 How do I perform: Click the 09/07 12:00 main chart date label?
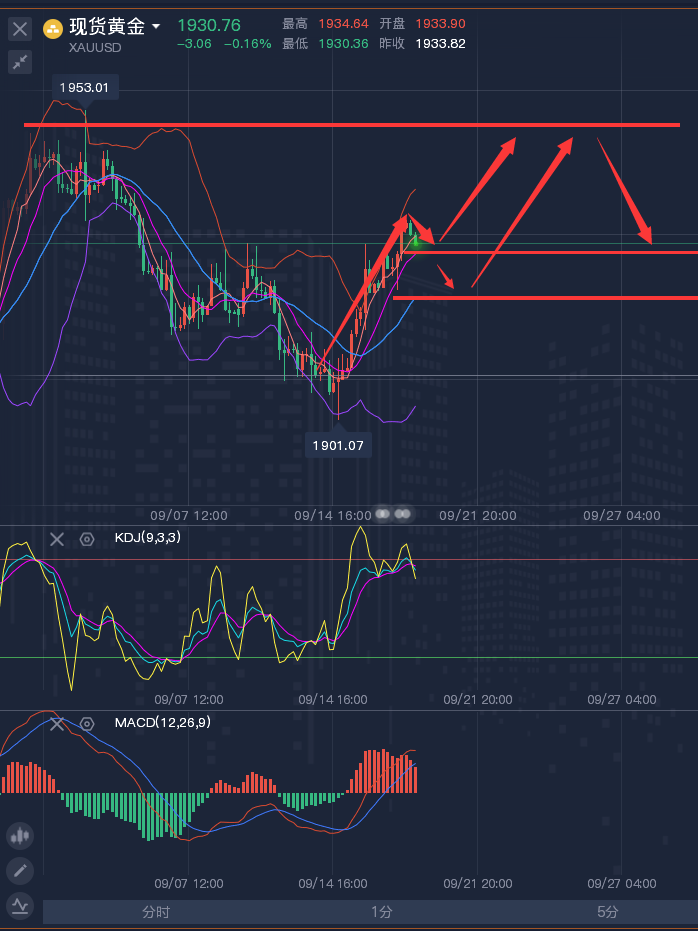click(x=189, y=515)
